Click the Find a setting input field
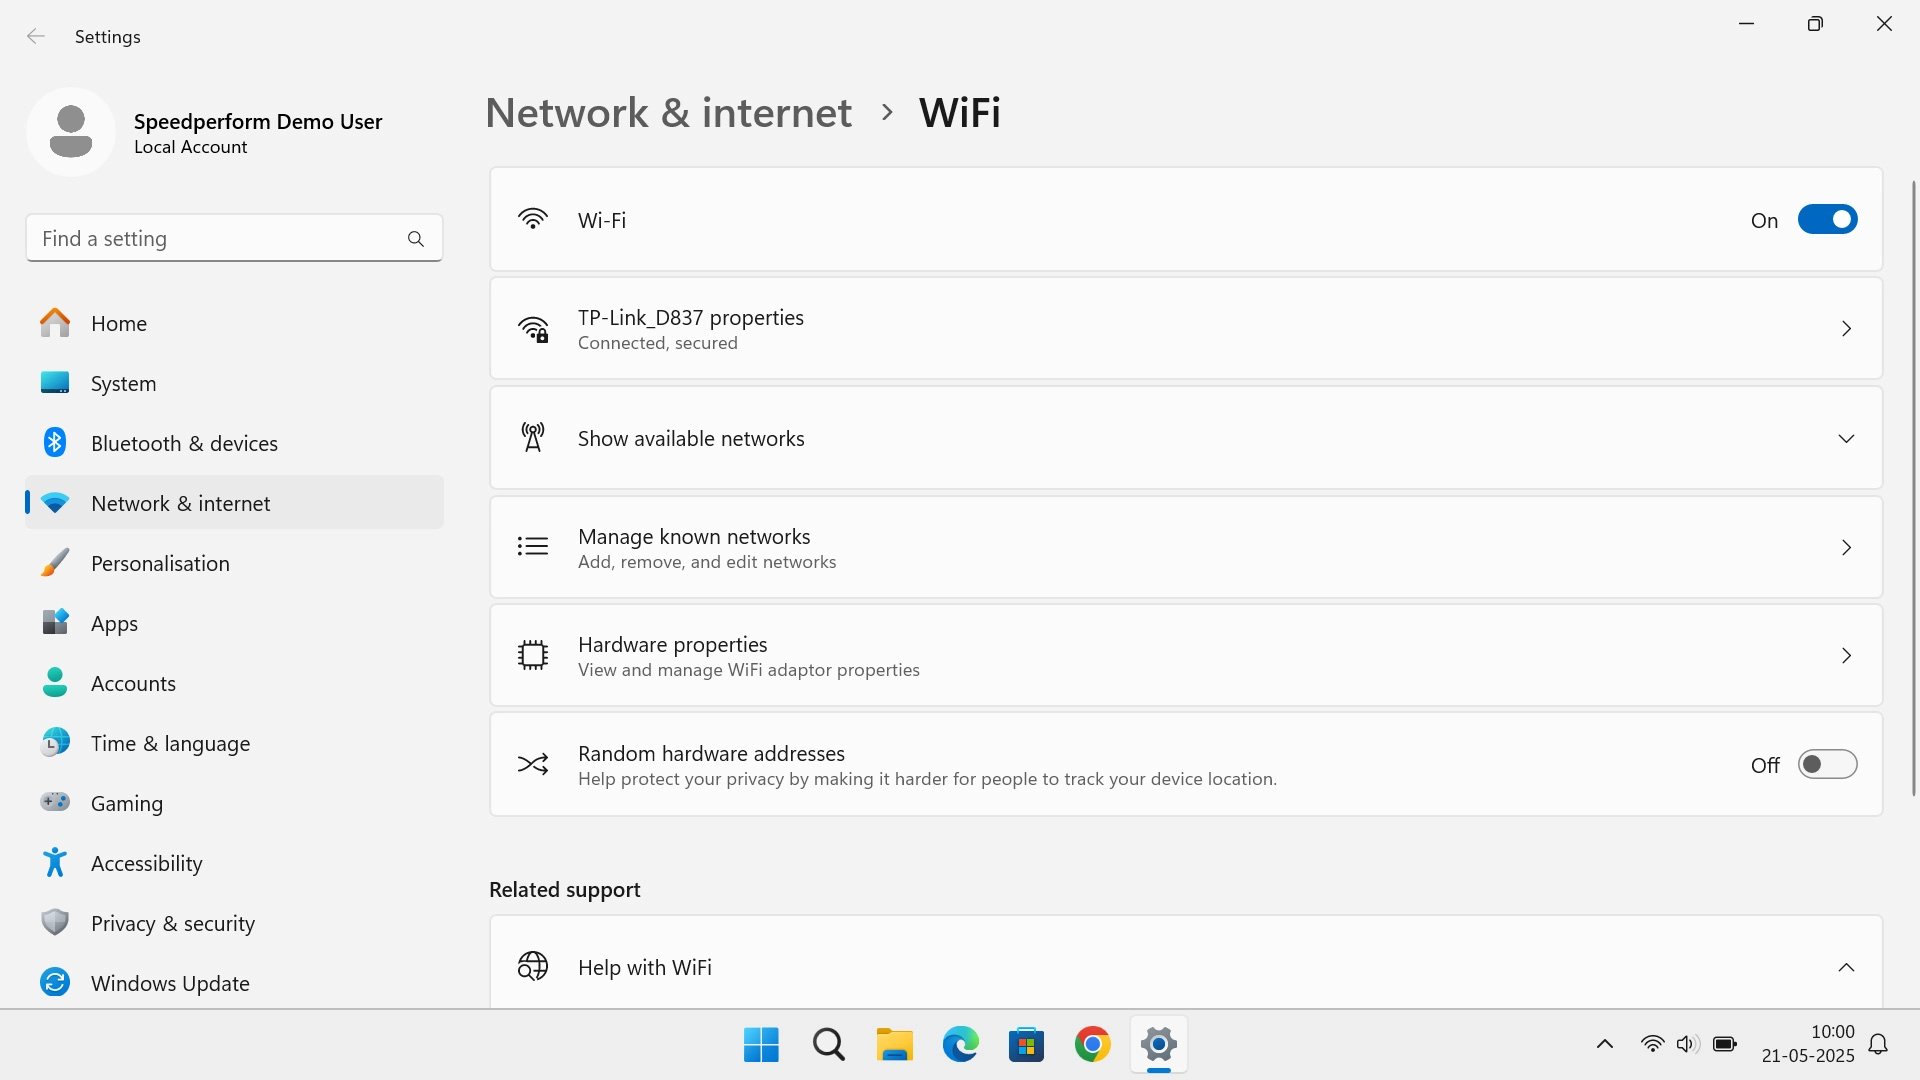The height and width of the screenshot is (1080, 1920). (x=200, y=238)
